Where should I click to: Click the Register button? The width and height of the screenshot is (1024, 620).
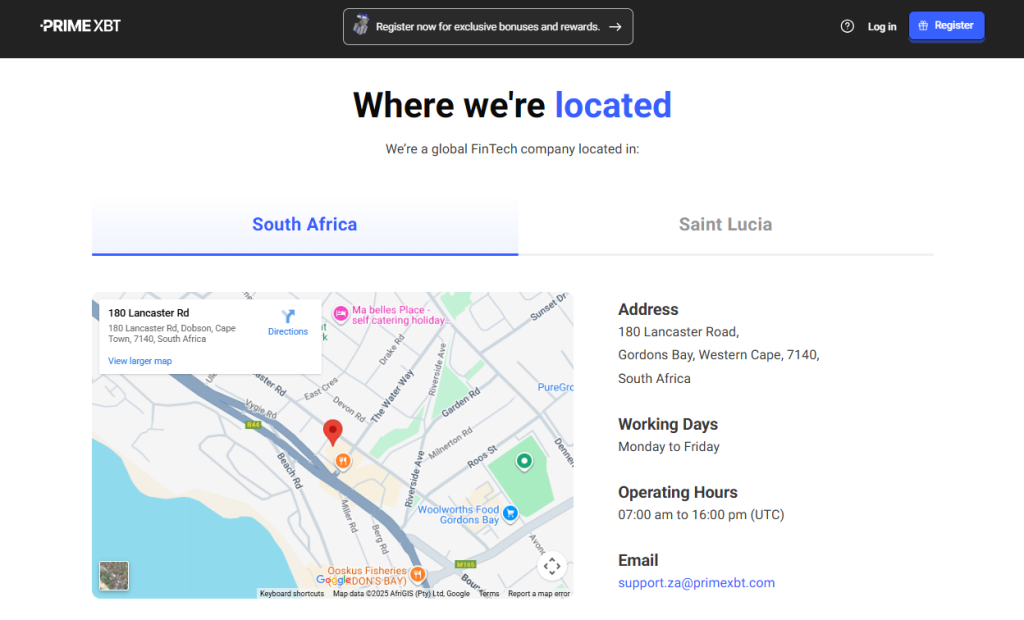(x=946, y=26)
